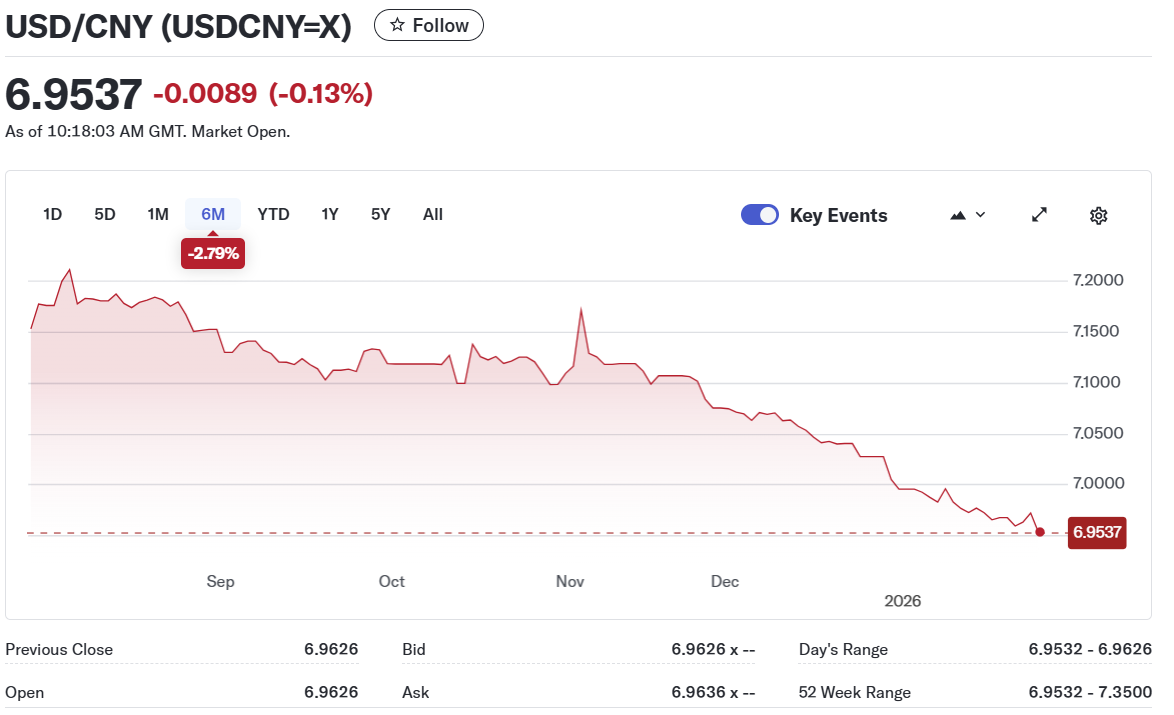Open chart settings gear icon
The width and height of the screenshot is (1174, 715).
point(1098,215)
